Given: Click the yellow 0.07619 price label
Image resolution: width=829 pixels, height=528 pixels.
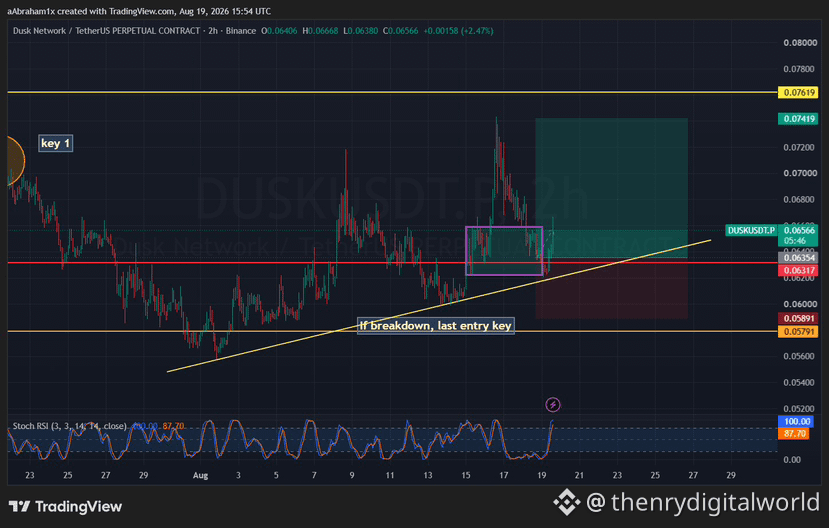Looking at the screenshot, I should pyautogui.click(x=798, y=92).
